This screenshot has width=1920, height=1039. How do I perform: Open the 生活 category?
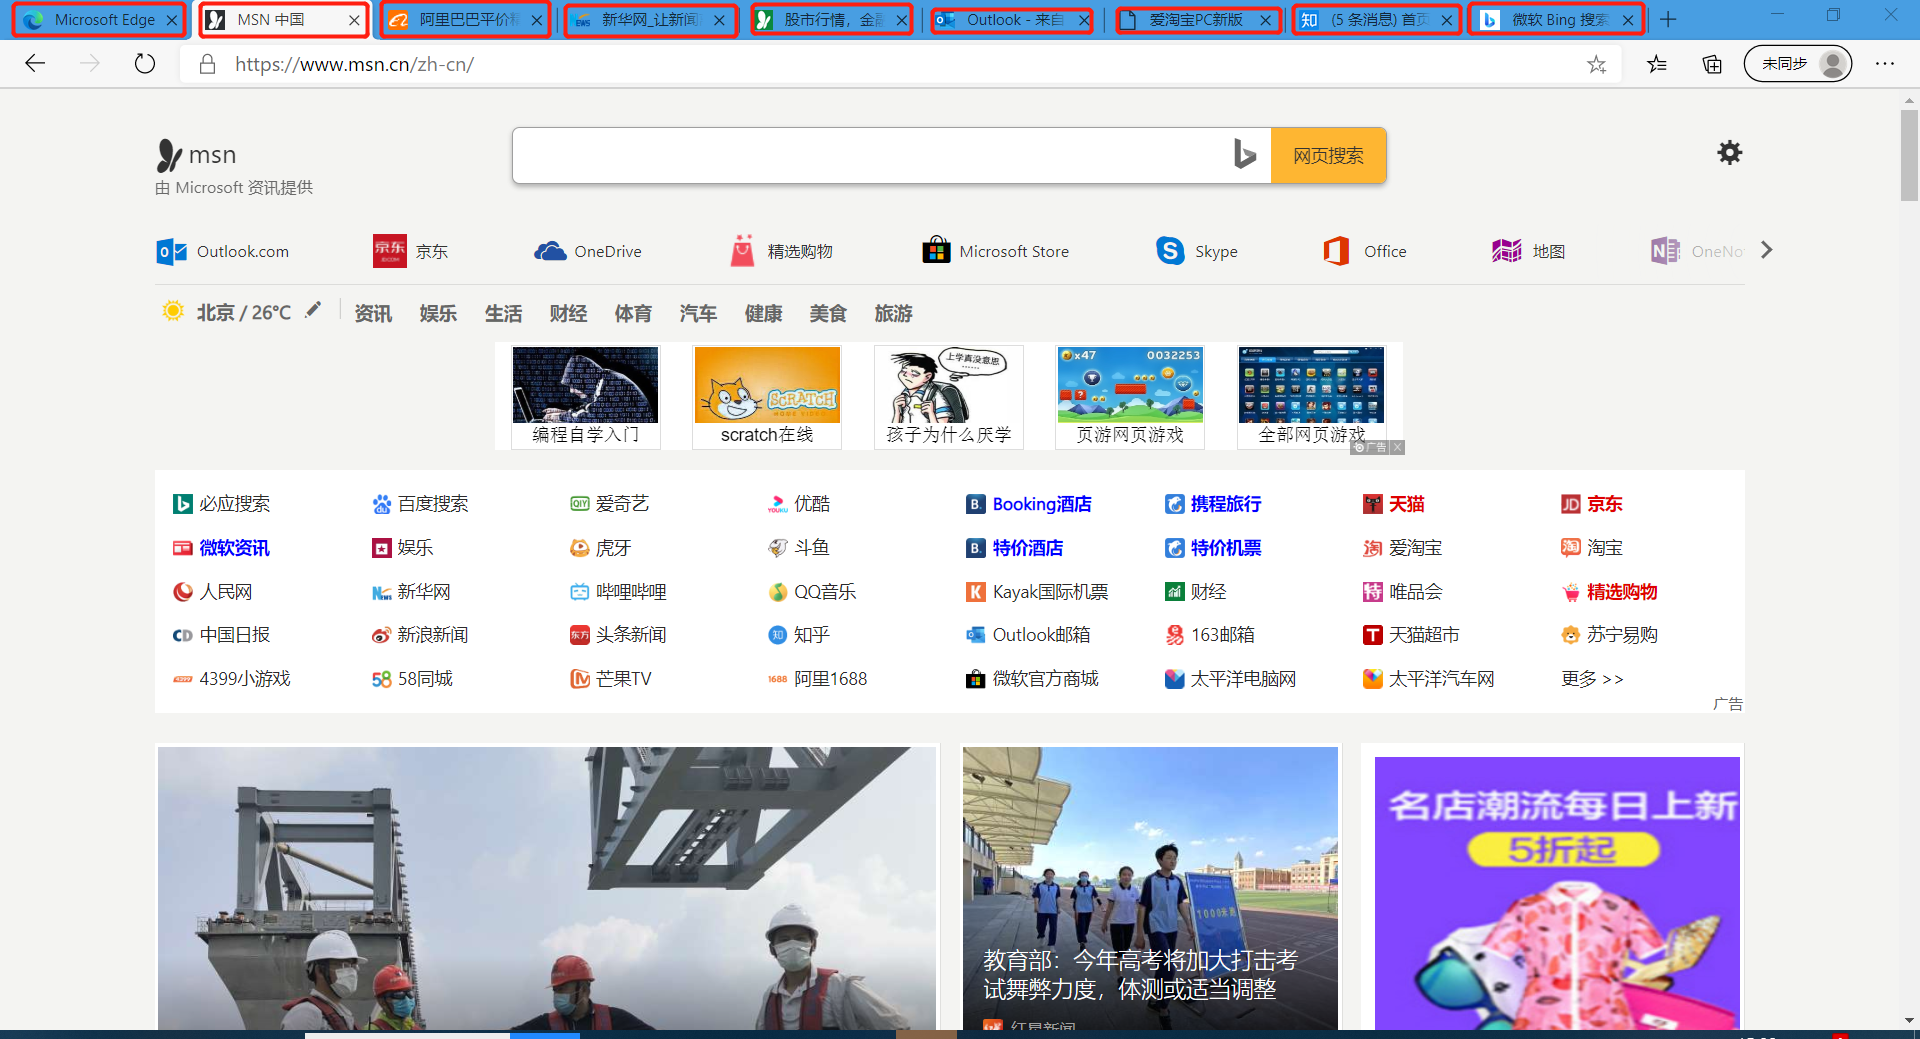tap(503, 313)
